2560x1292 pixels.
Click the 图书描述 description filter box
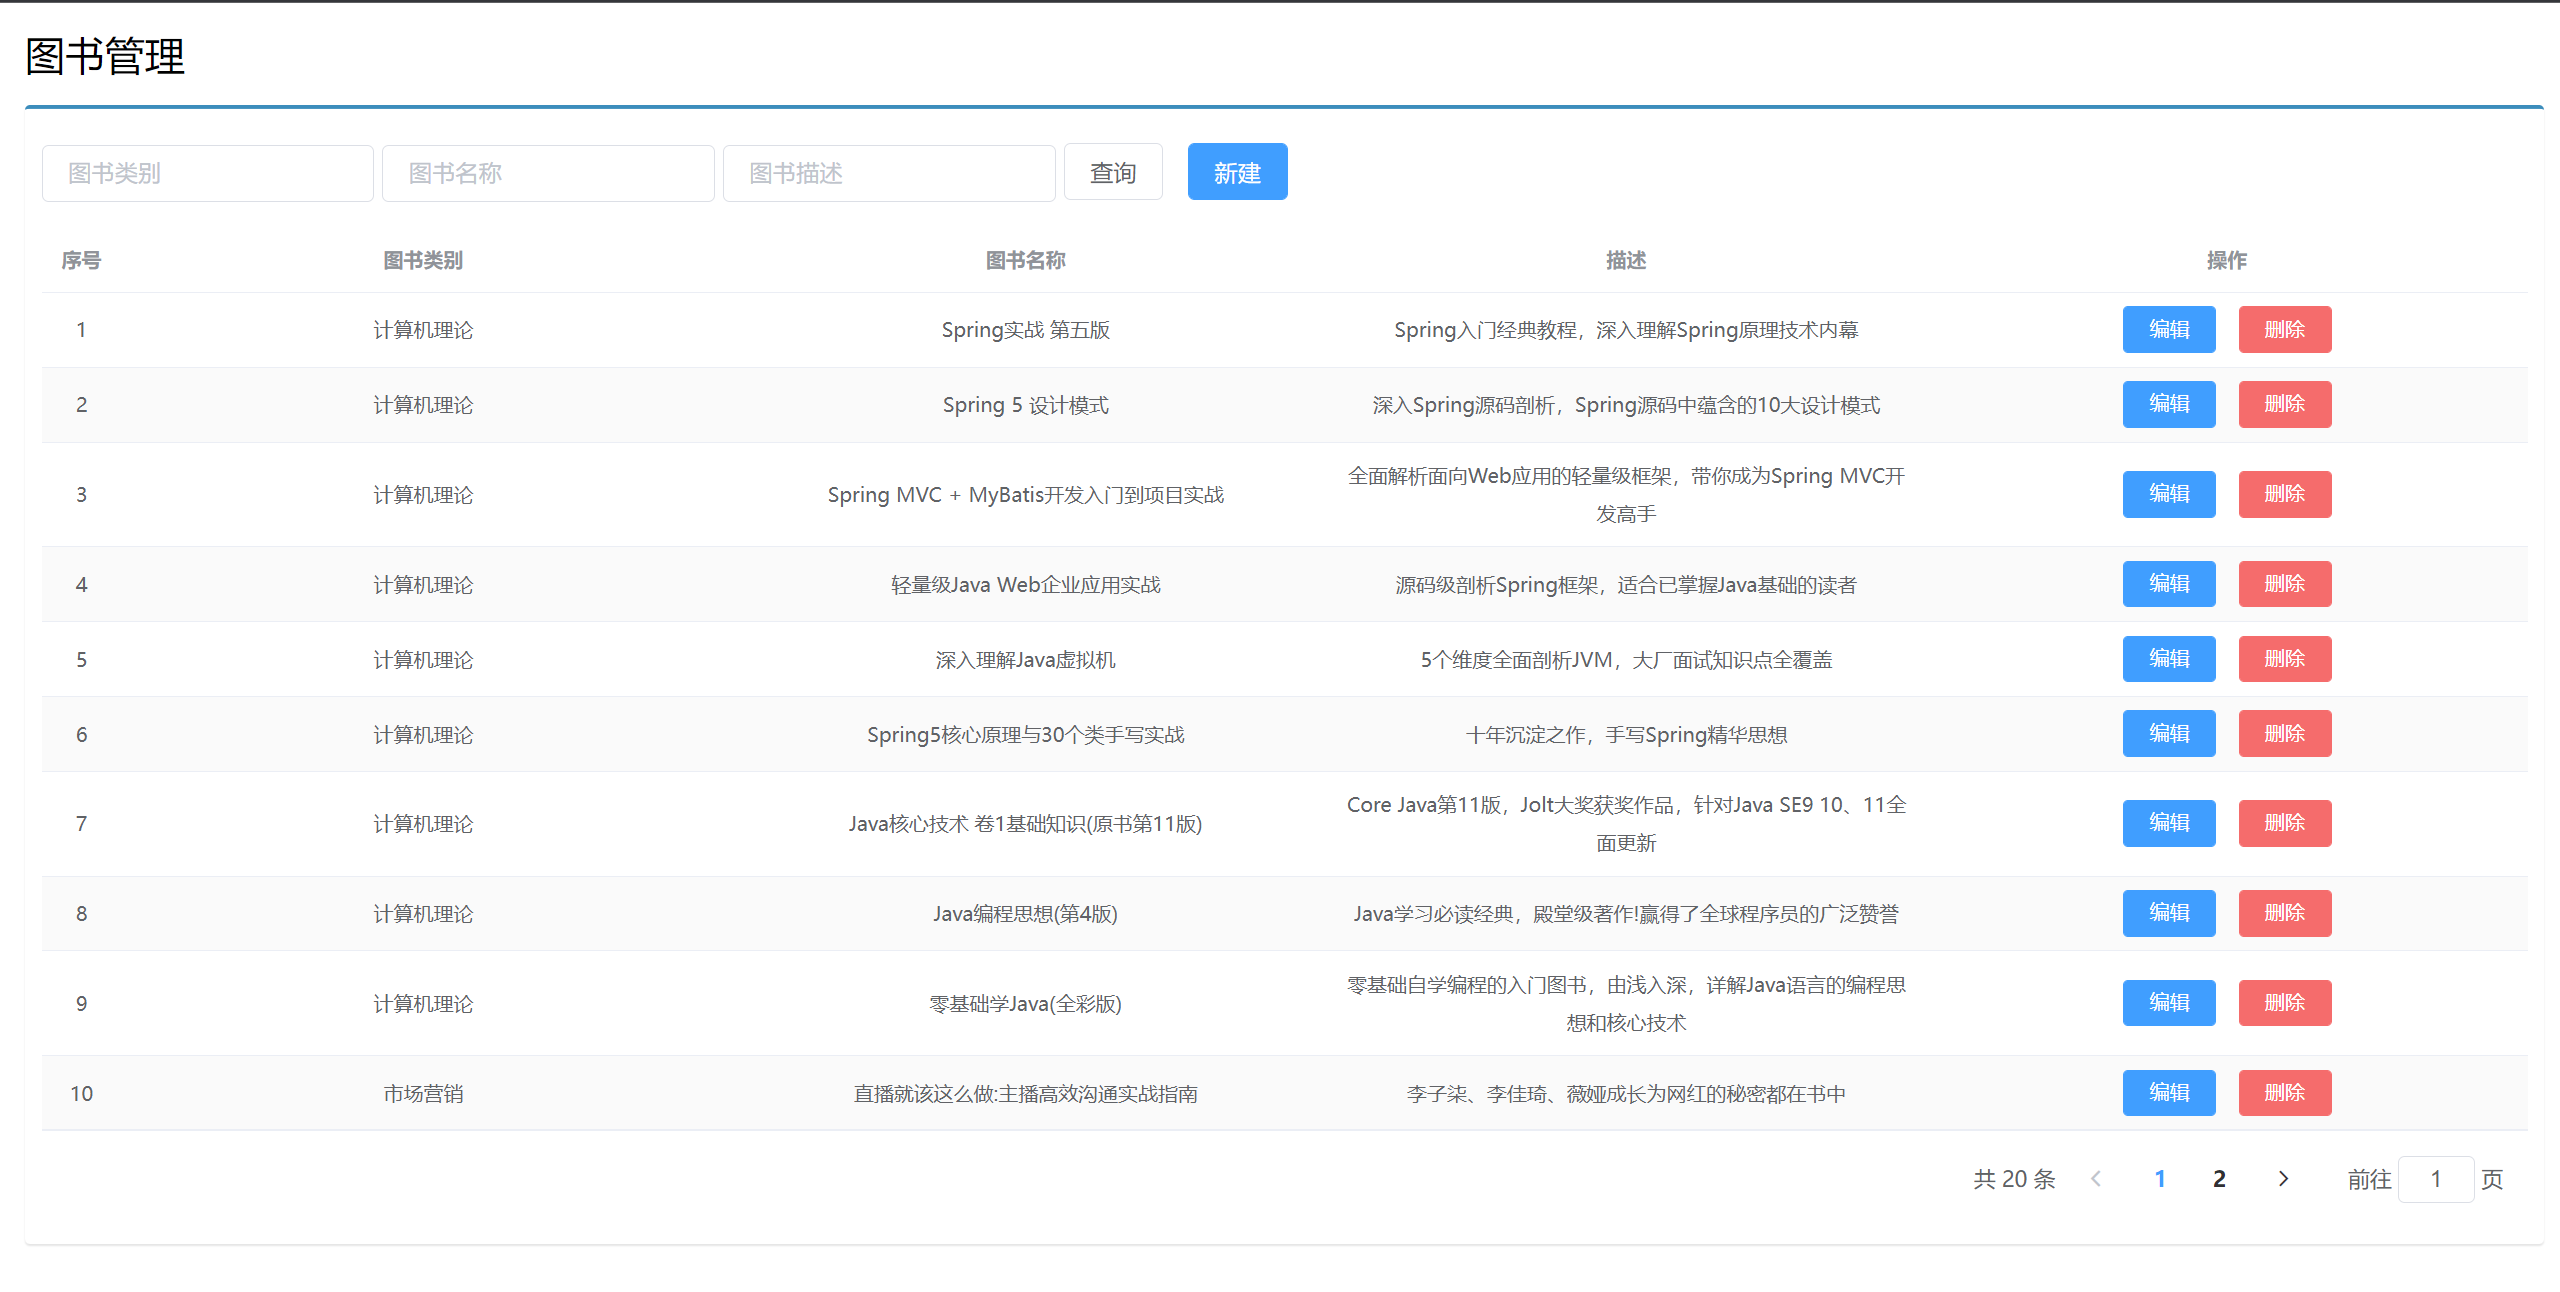[888, 172]
